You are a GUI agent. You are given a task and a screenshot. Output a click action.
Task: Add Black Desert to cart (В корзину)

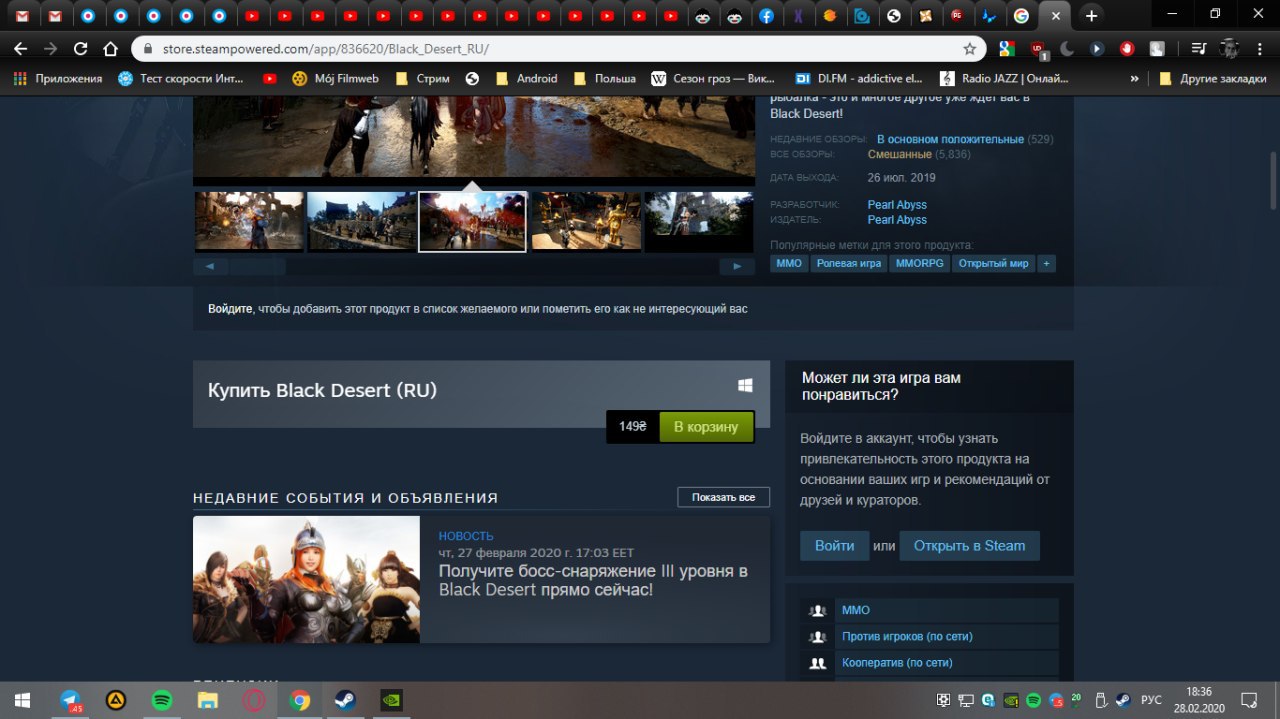pos(706,426)
